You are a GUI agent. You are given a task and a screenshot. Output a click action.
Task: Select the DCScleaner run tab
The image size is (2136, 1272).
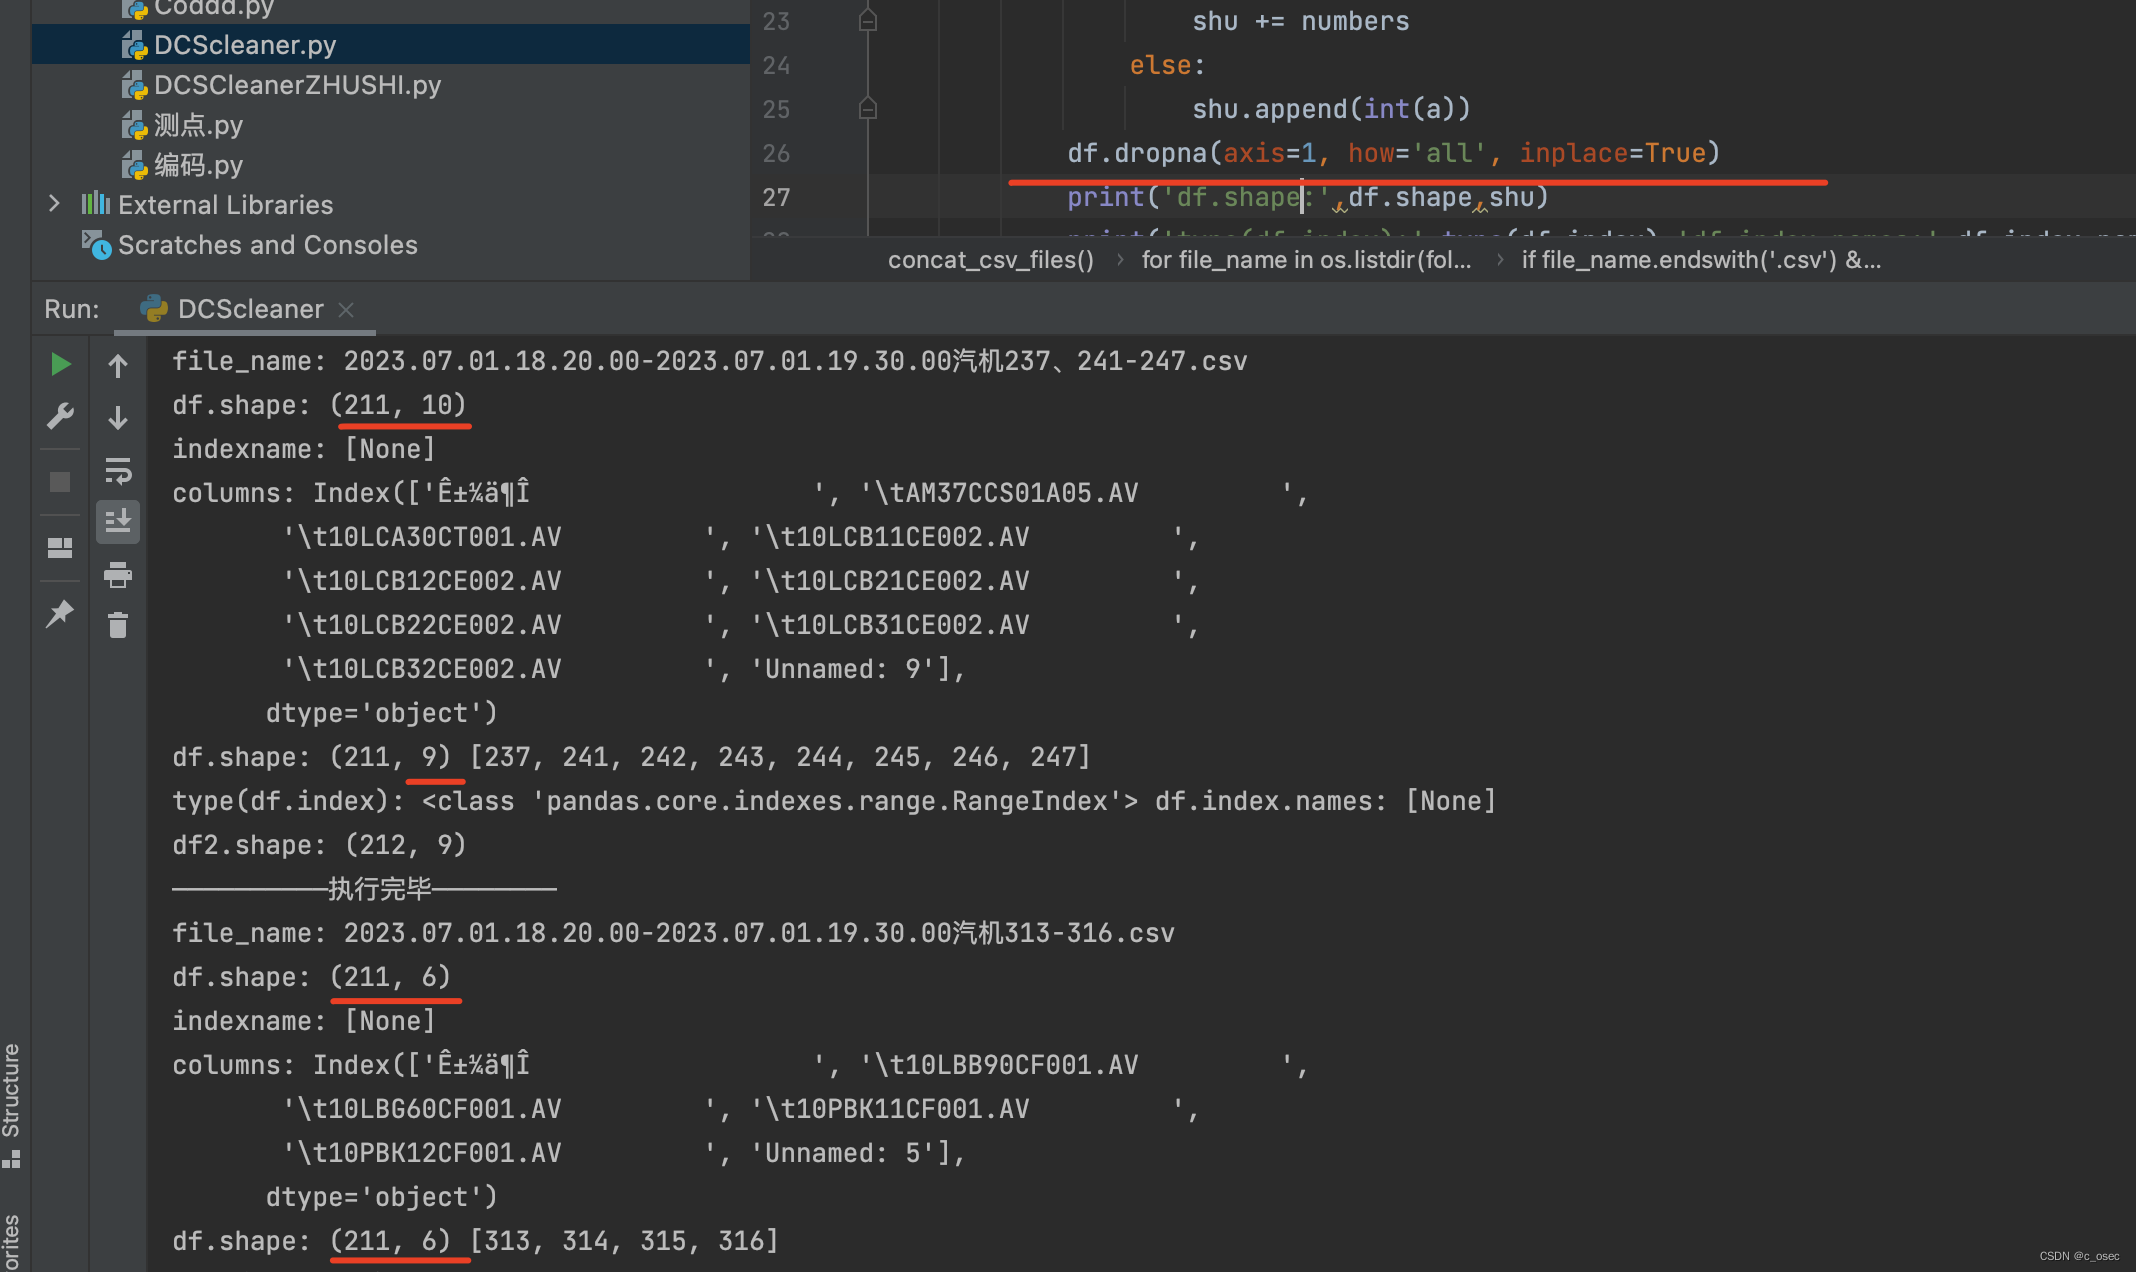coord(250,309)
